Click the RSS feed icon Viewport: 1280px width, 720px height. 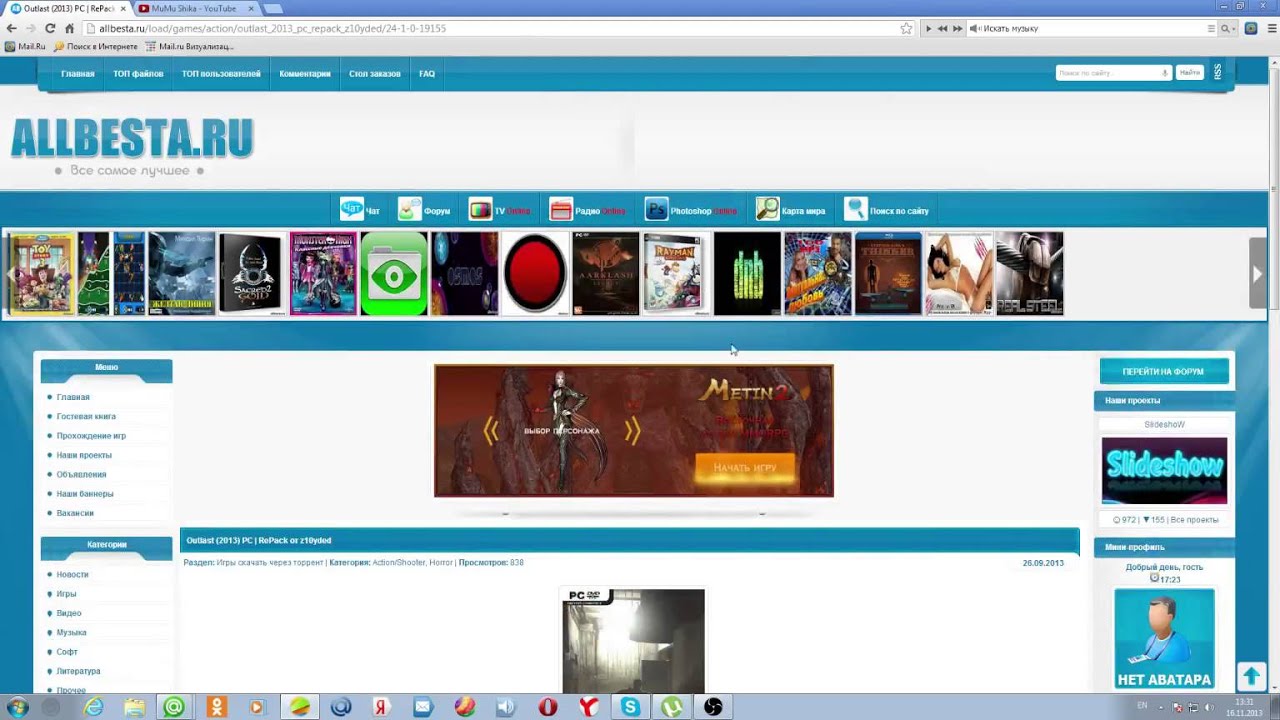click(x=1217, y=72)
